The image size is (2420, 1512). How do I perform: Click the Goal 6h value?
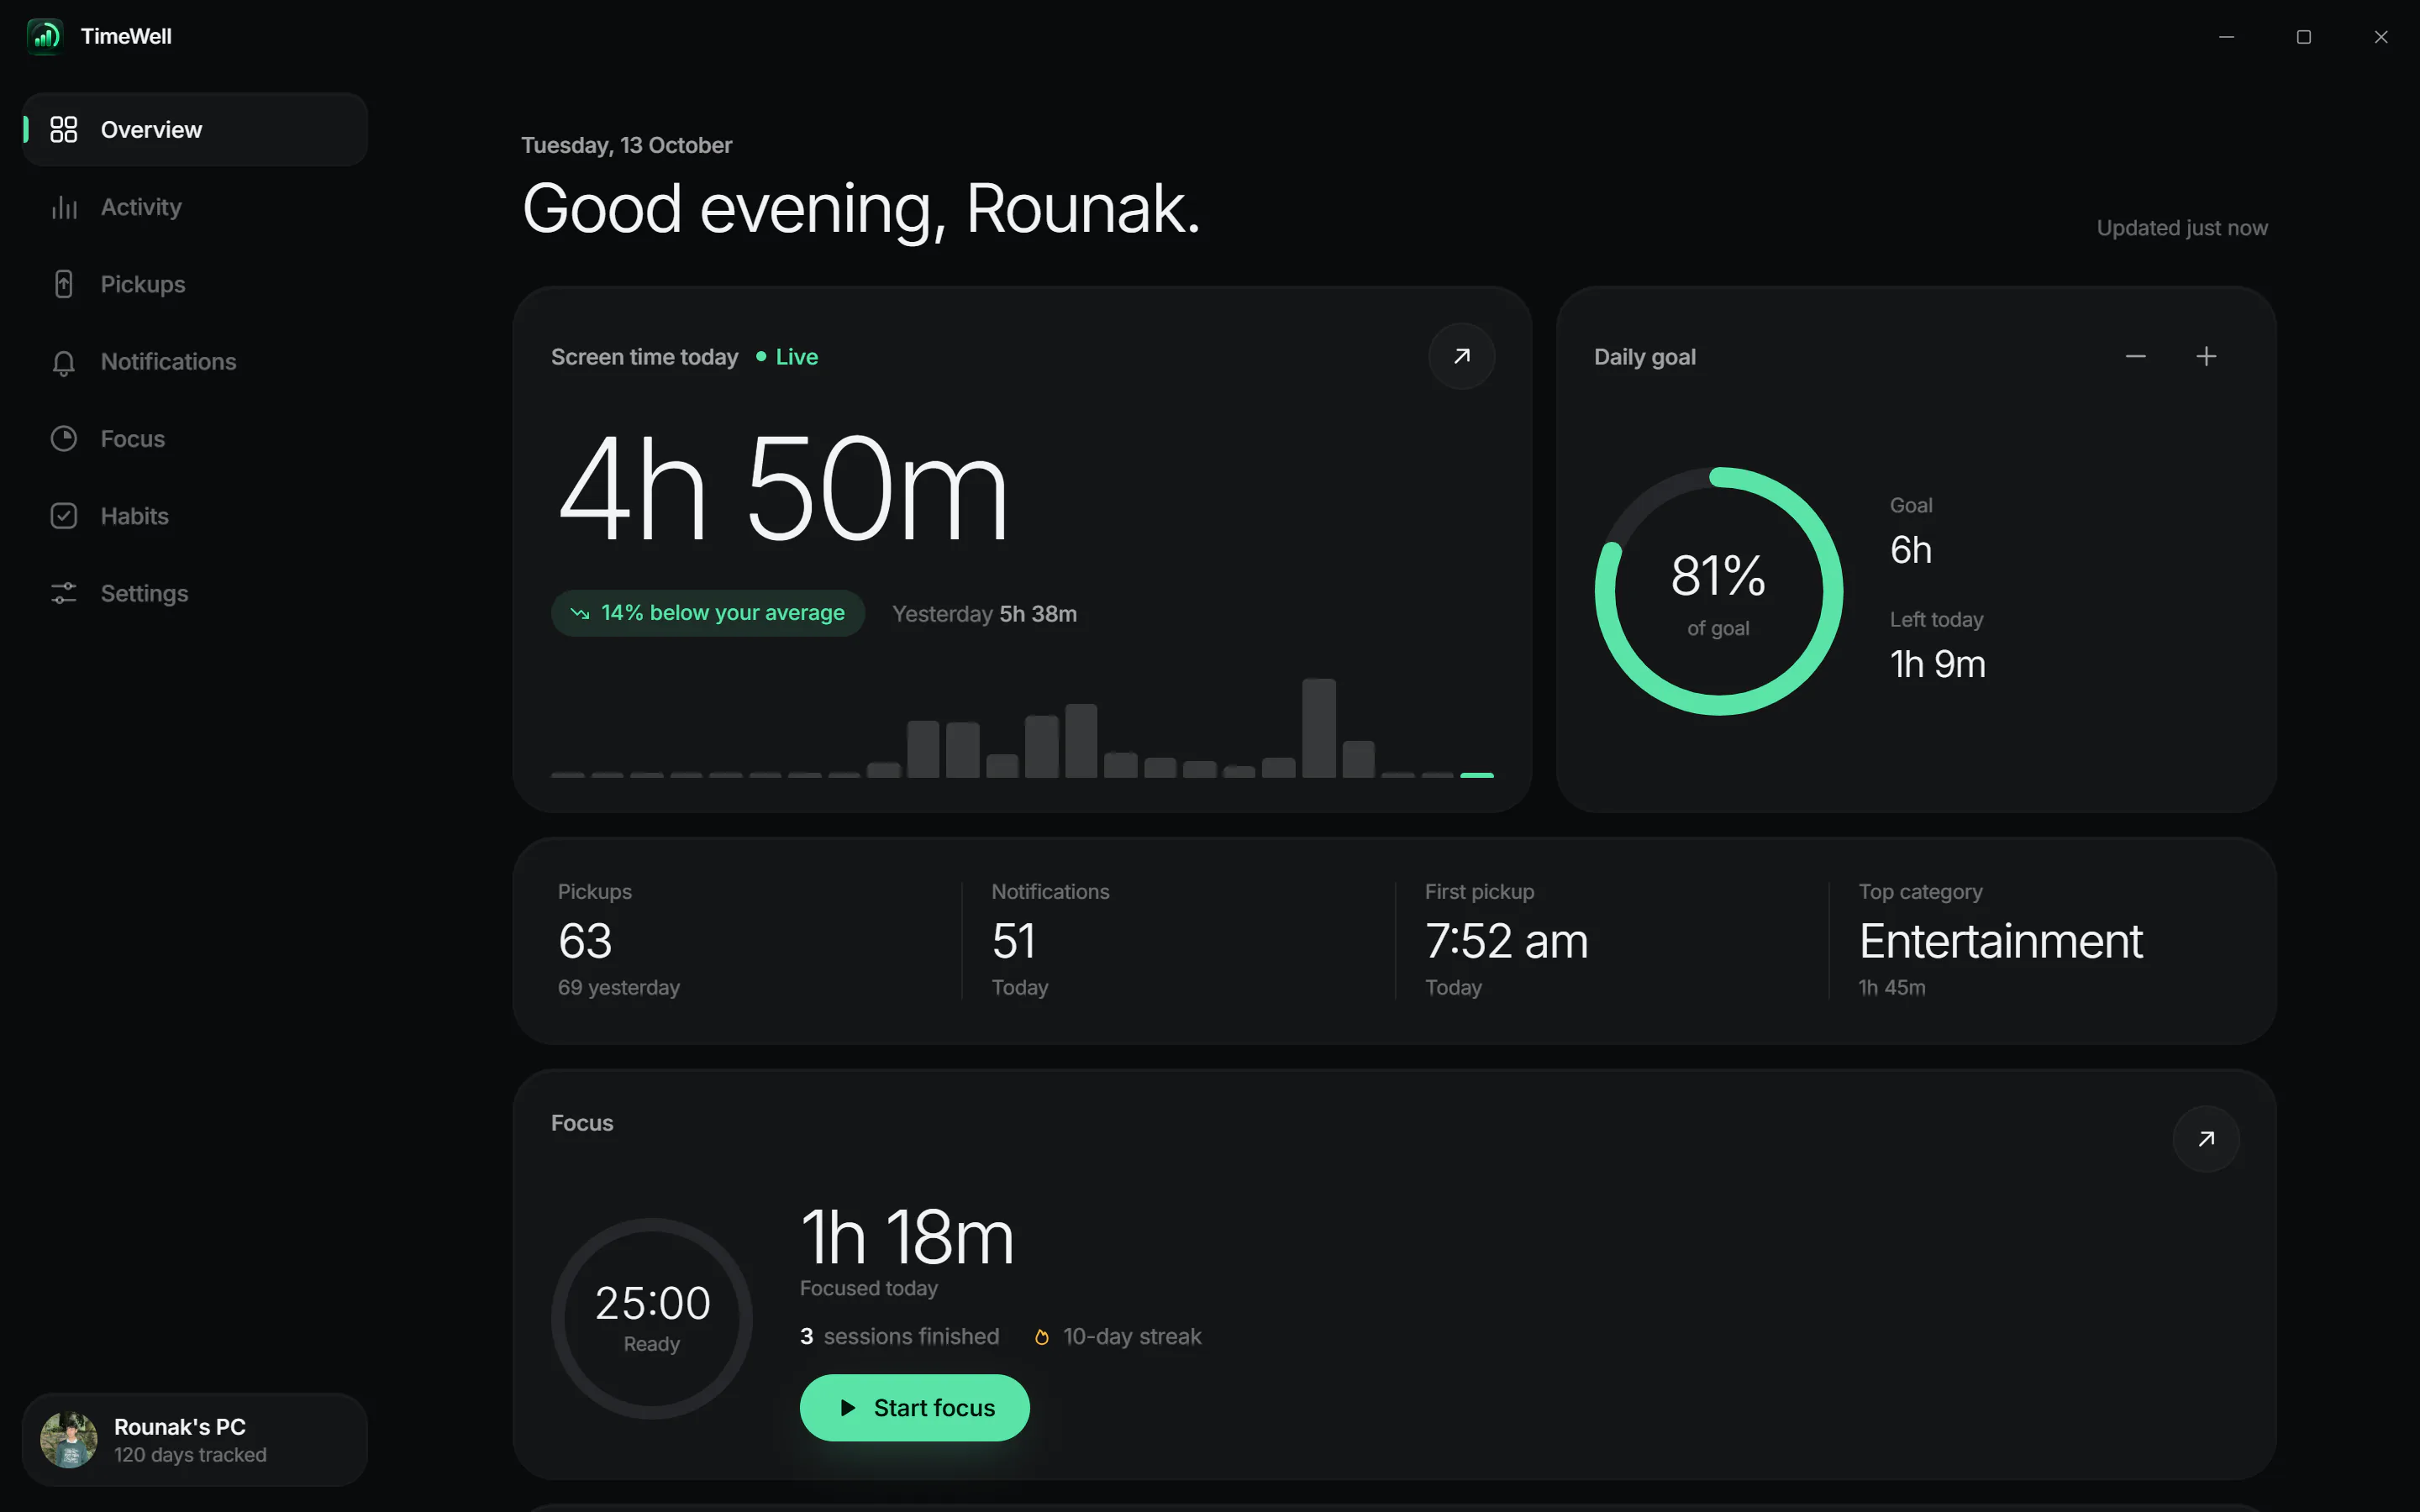[1910, 550]
